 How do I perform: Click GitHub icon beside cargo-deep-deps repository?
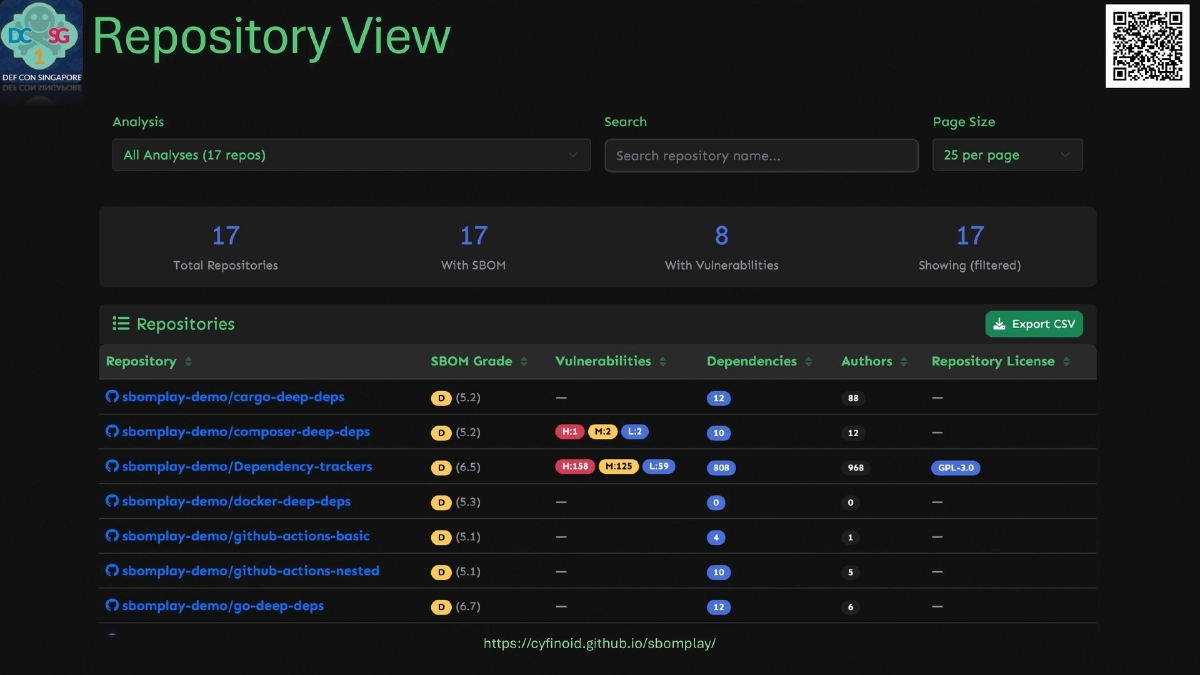[x=112, y=397]
